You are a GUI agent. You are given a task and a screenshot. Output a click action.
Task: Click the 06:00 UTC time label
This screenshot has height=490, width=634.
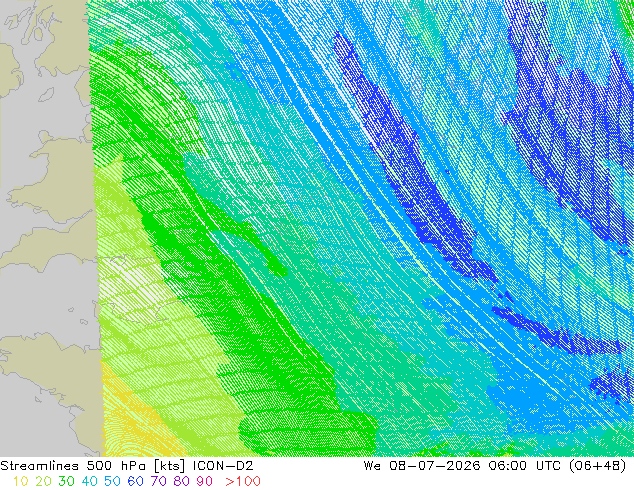[524, 466]
